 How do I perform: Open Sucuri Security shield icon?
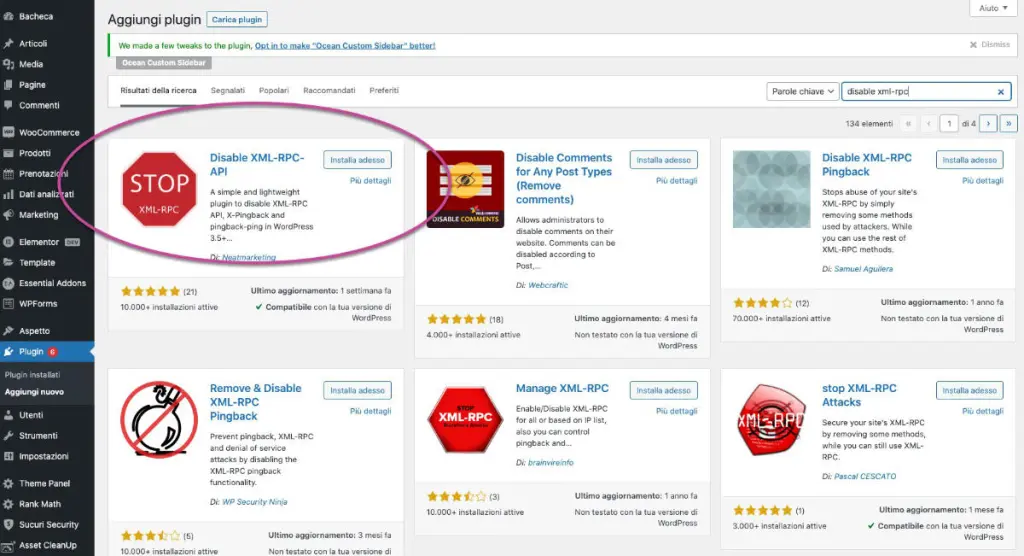[x=8, y=525]
